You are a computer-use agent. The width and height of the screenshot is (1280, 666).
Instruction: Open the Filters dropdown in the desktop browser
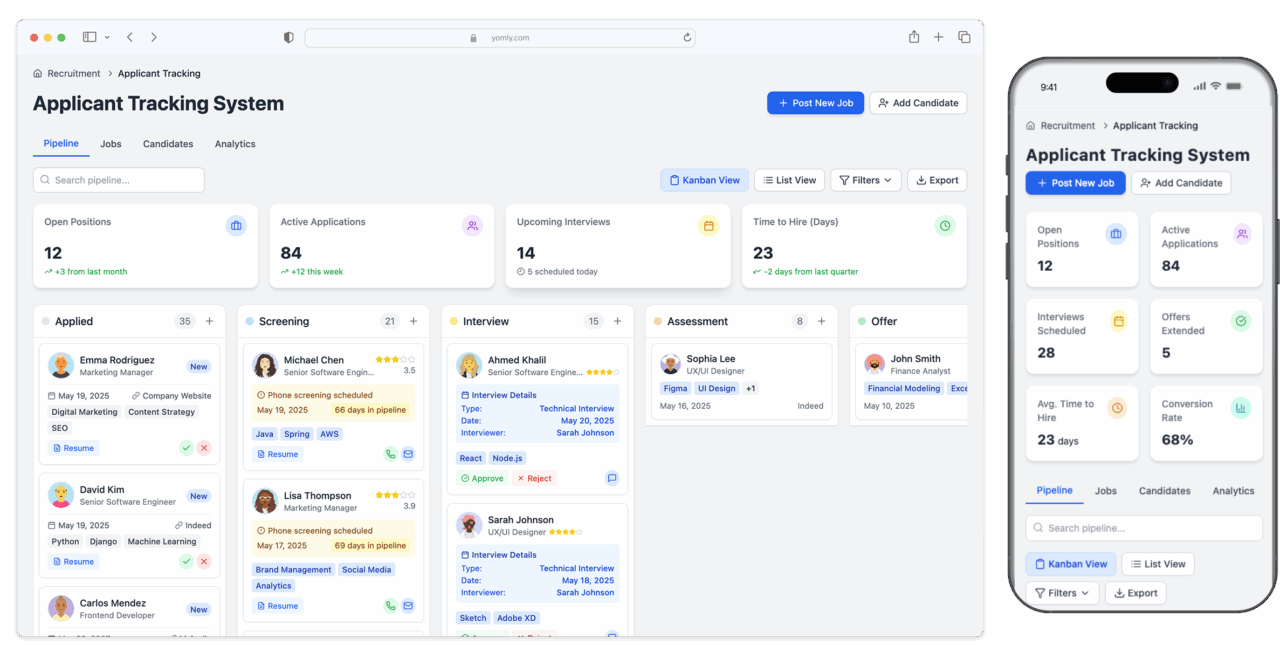tap(866, 180)
